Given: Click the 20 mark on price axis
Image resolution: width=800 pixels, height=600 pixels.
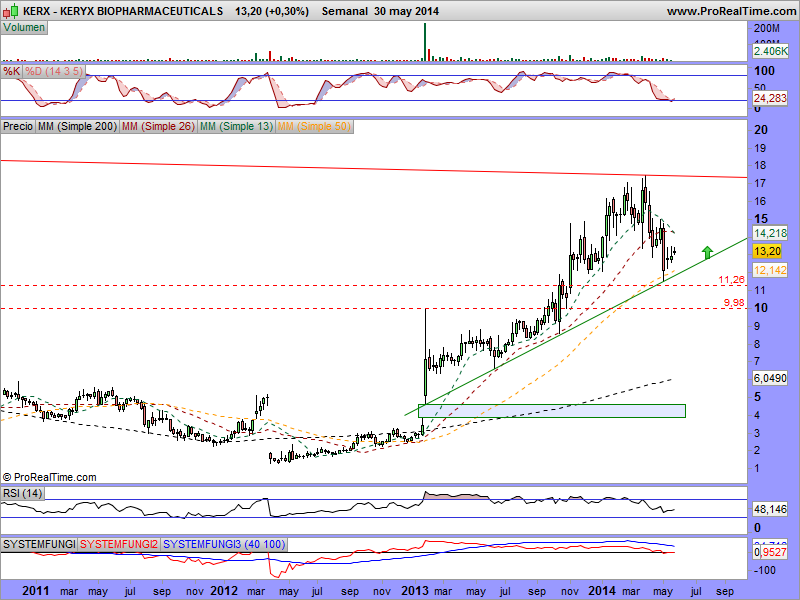Looking at the screenshot, I should 761,130.
